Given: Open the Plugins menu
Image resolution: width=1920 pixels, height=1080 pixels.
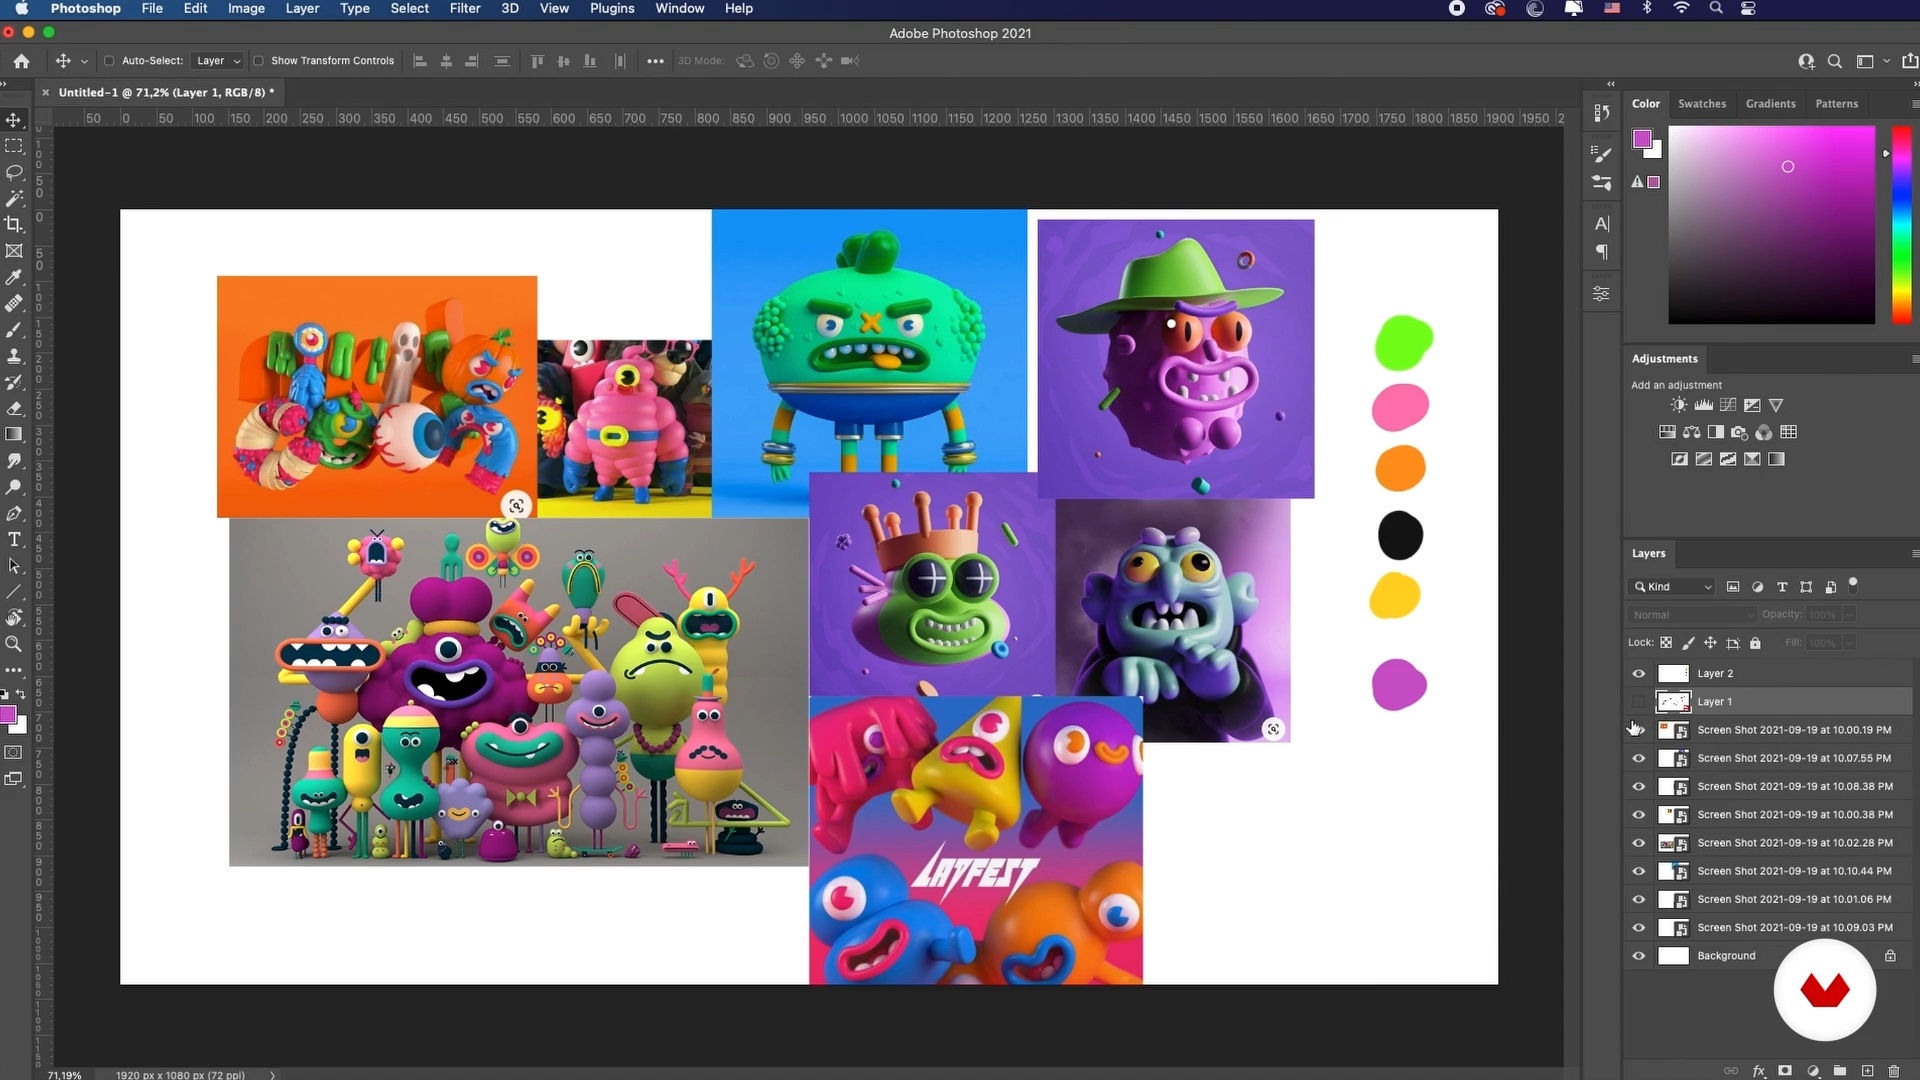Looking at the screenshot, I should 612,9.
